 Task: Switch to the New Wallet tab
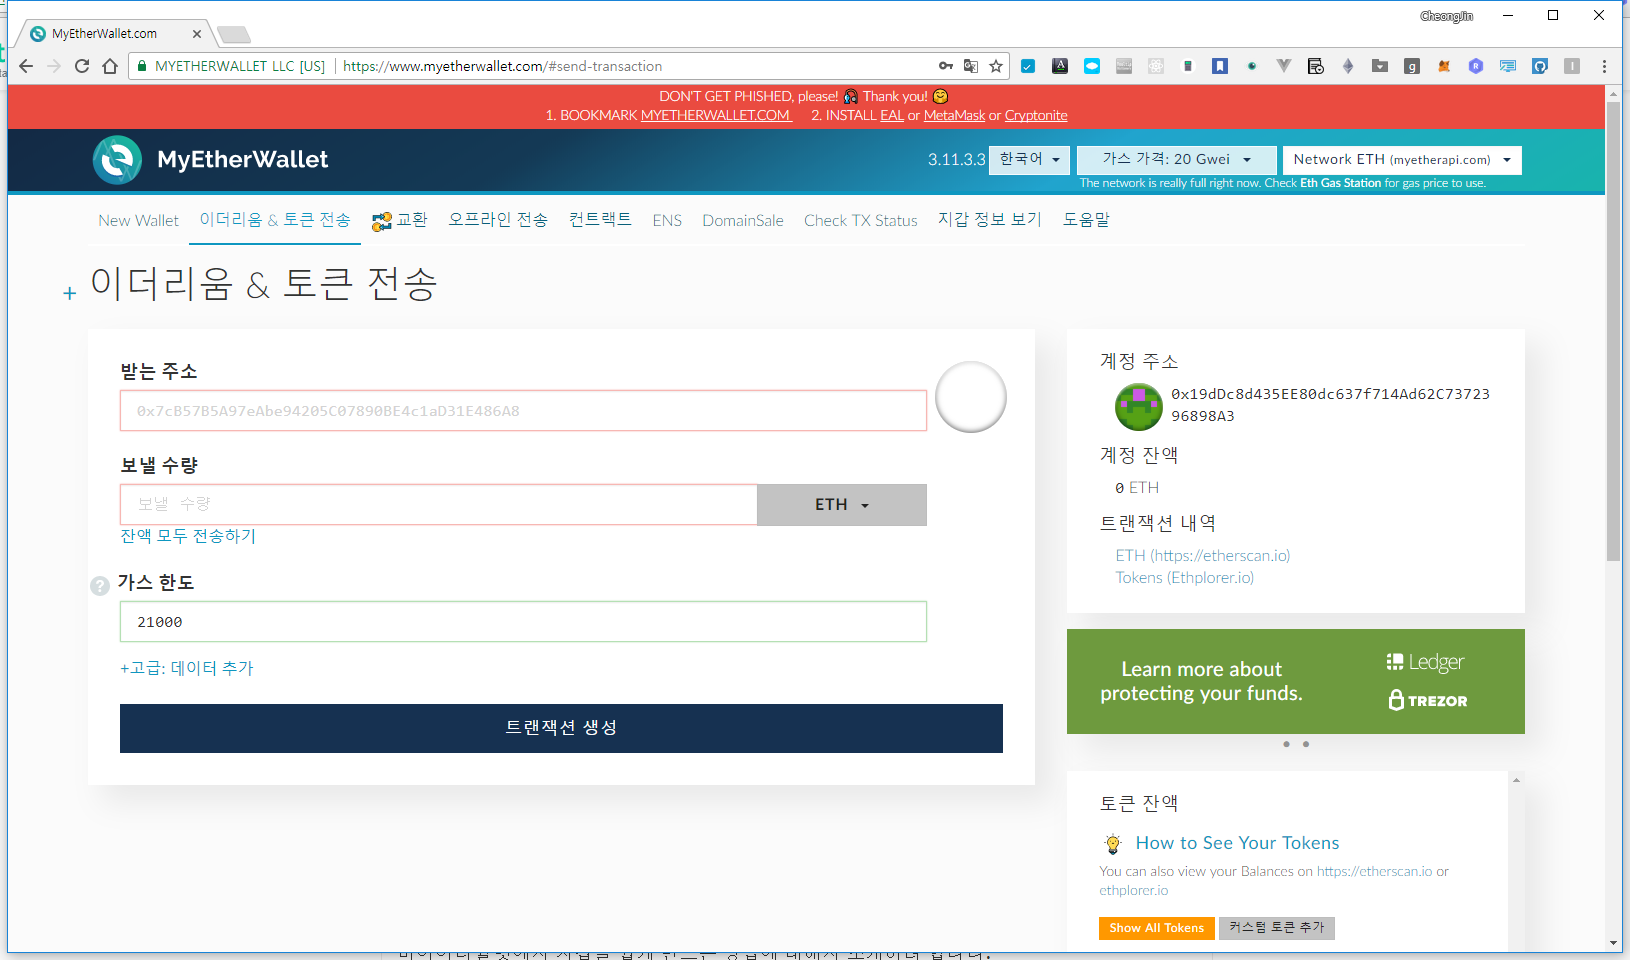pyautogui.click(x=138, y=220)
